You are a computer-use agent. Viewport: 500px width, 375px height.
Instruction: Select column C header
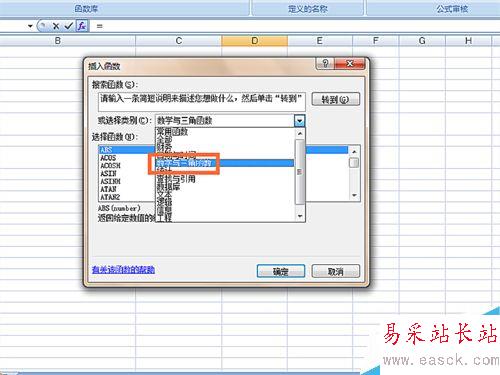point(179,41)
